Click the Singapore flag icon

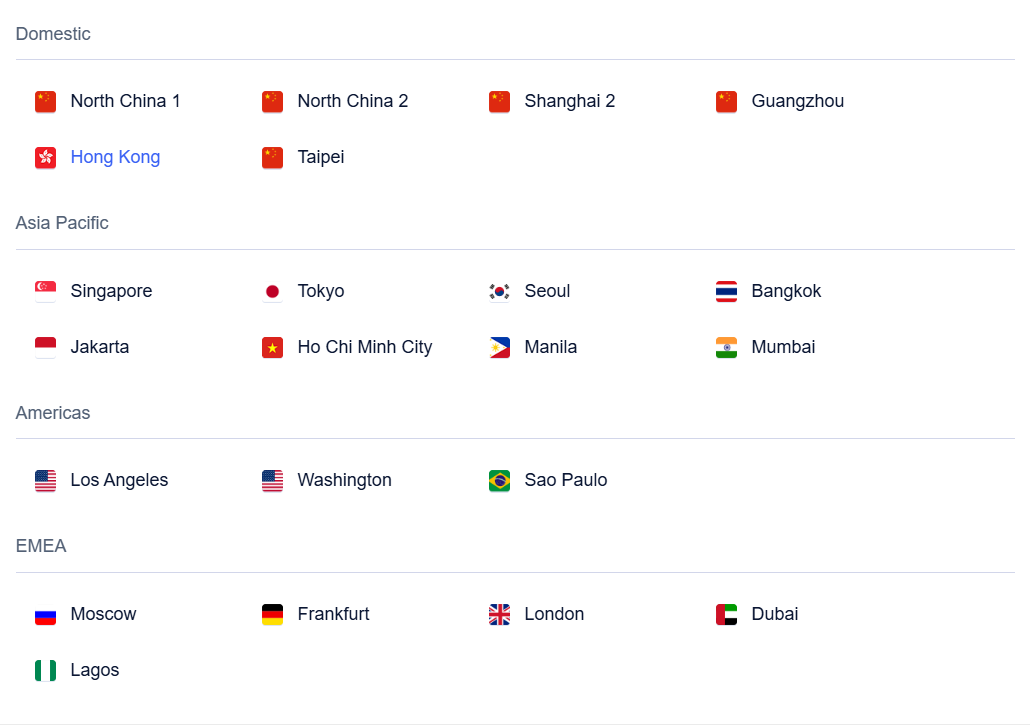coord(45,291)
